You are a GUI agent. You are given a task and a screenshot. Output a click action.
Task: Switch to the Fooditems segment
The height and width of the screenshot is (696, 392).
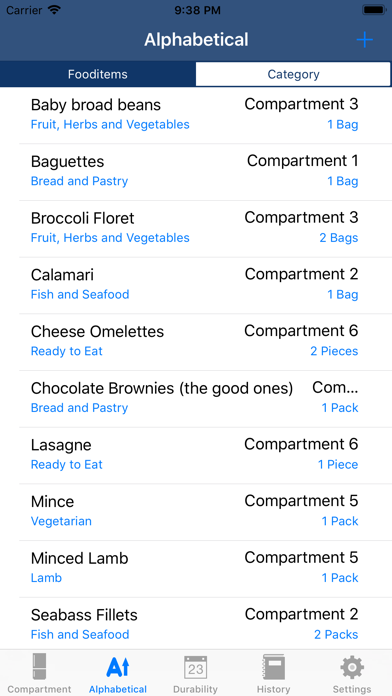[x=98, y=74]
